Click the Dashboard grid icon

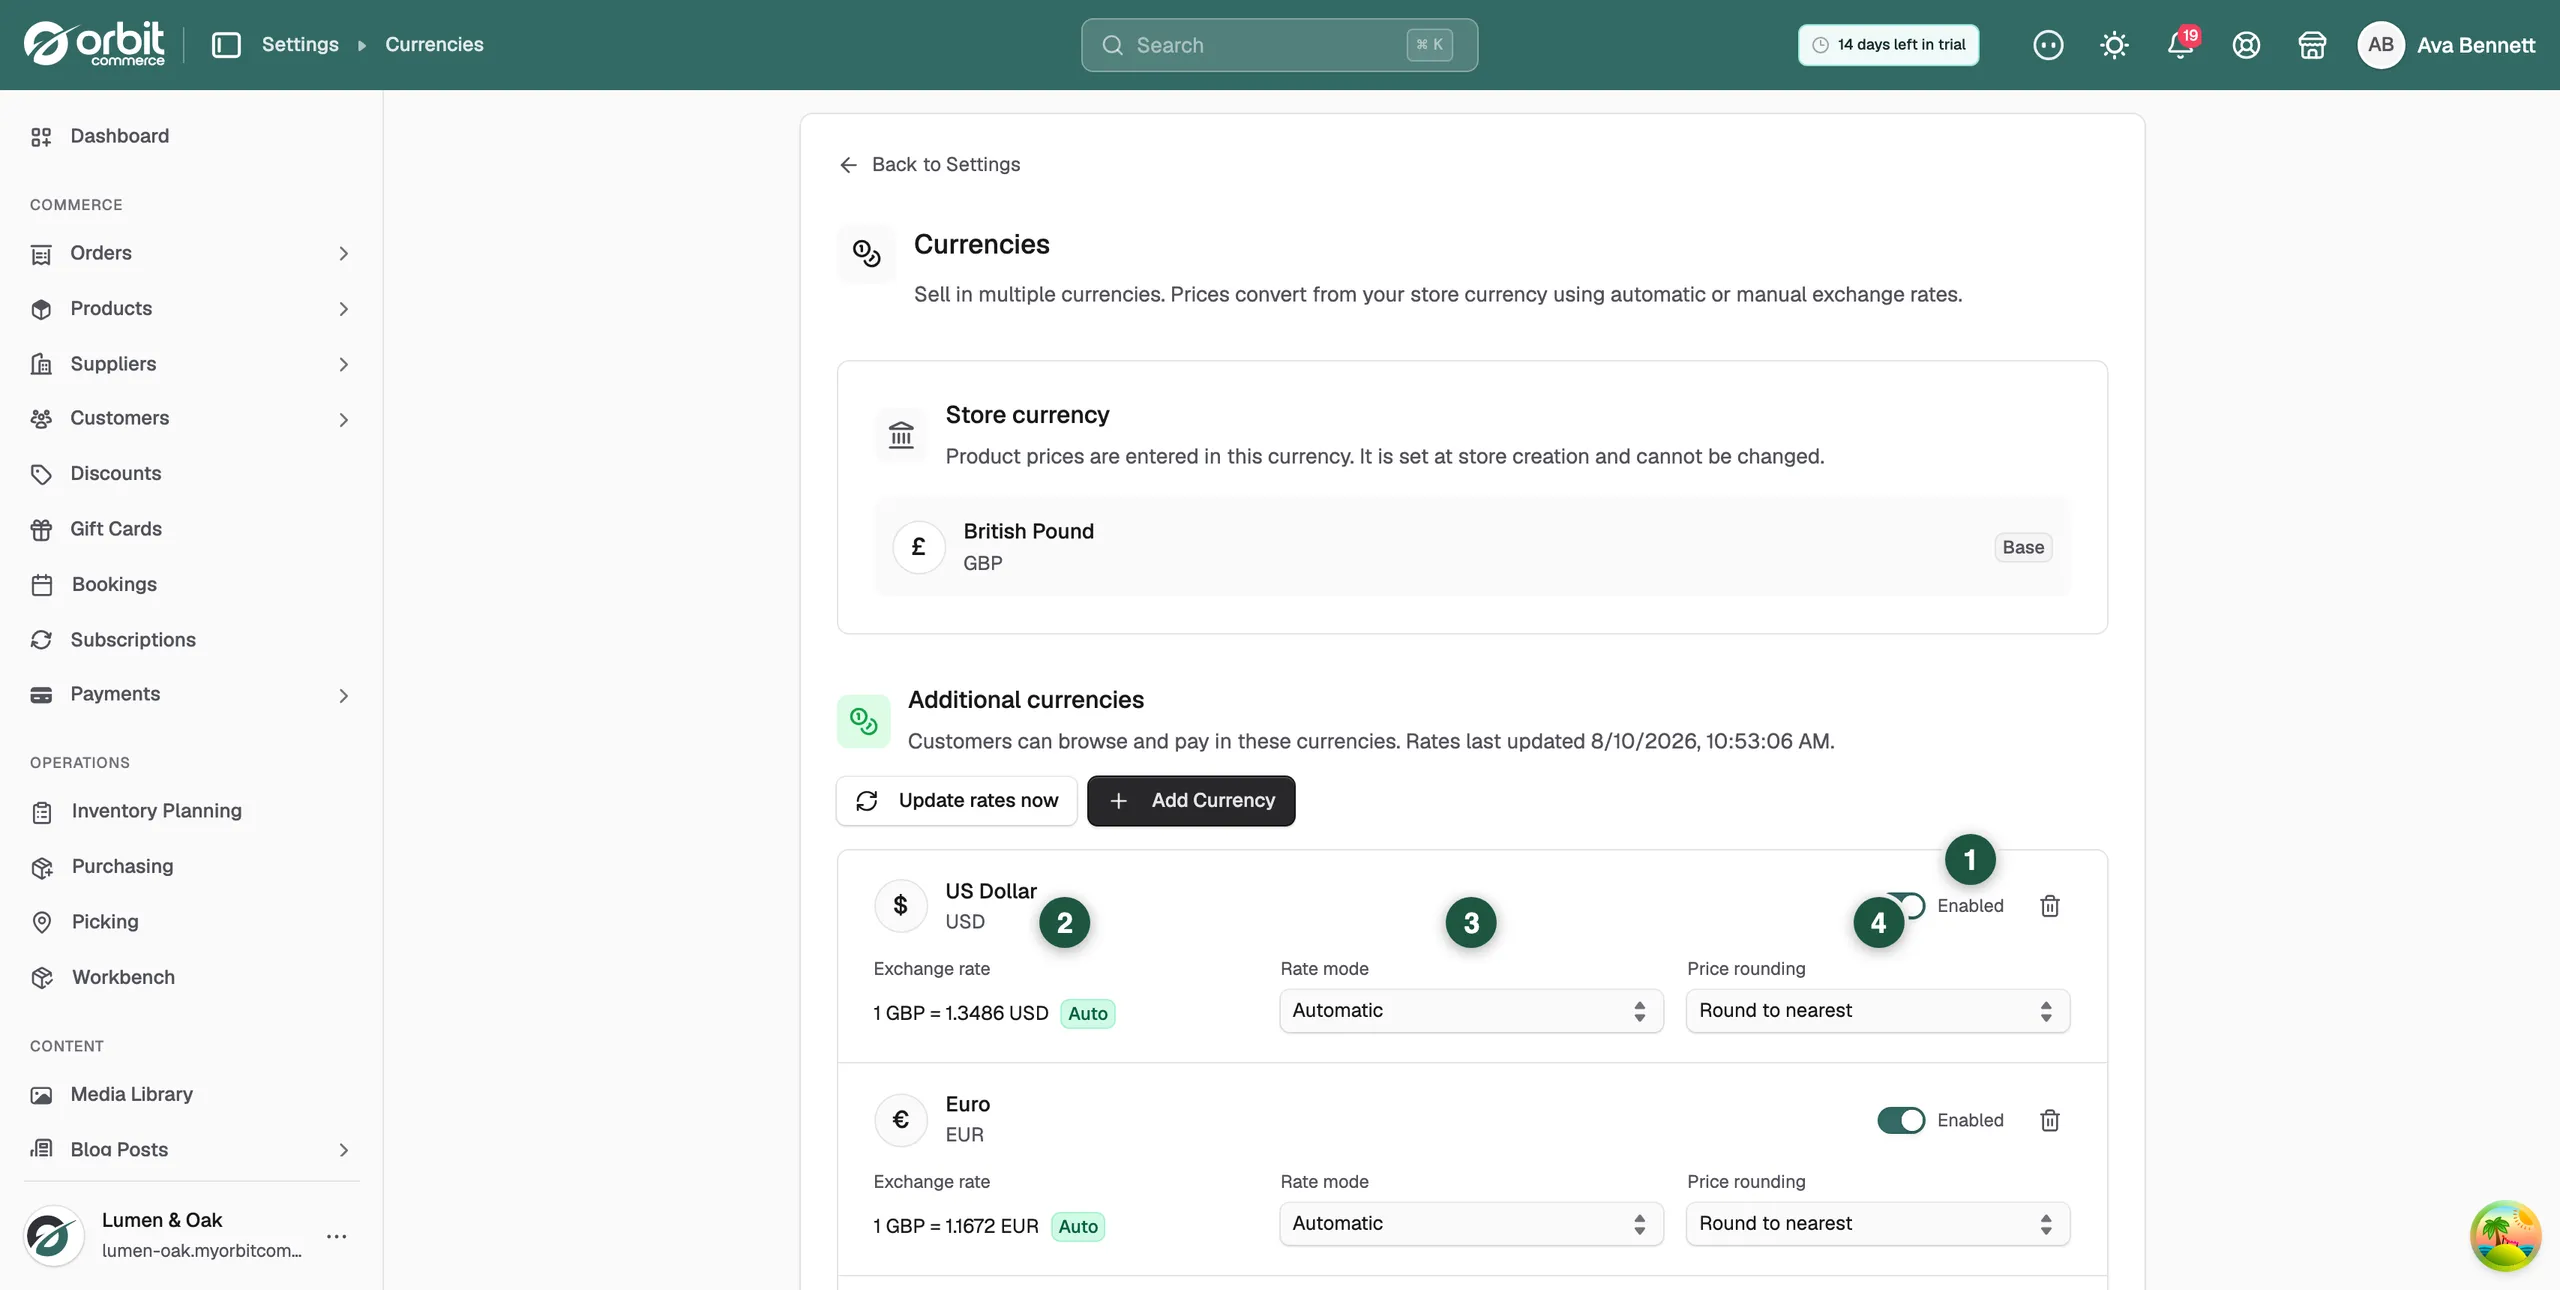click(x=41, y=137)
